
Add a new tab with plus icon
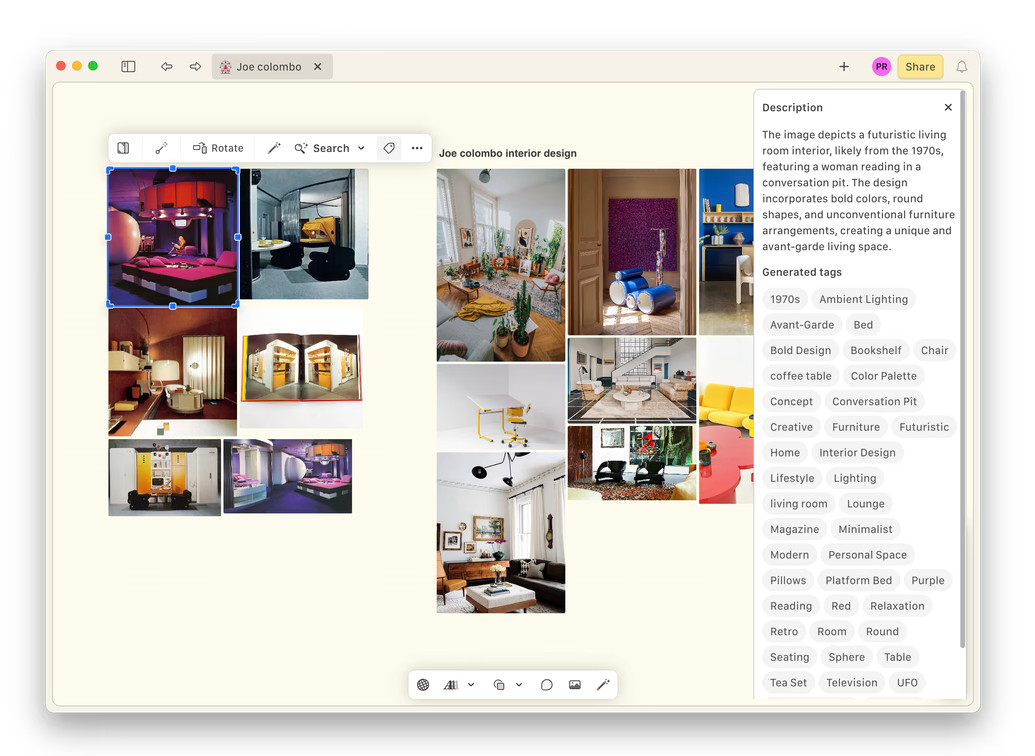click(844, 67)
